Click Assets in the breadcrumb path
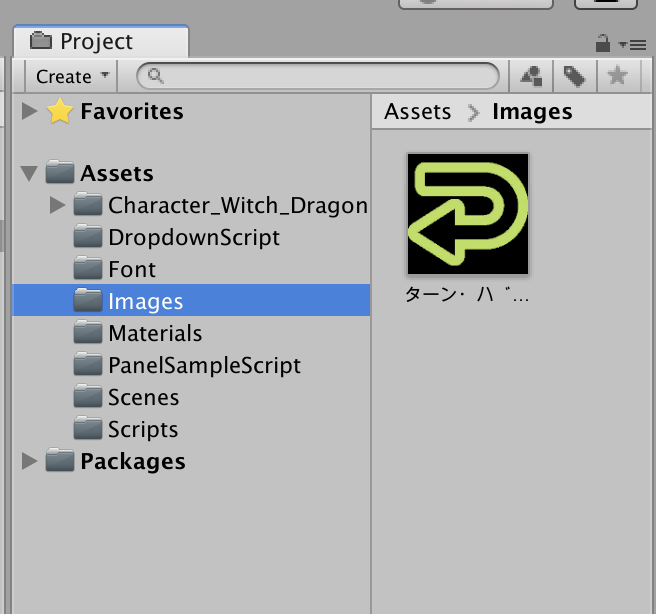This screenshot has width=656, height=614. pos(418,112)
